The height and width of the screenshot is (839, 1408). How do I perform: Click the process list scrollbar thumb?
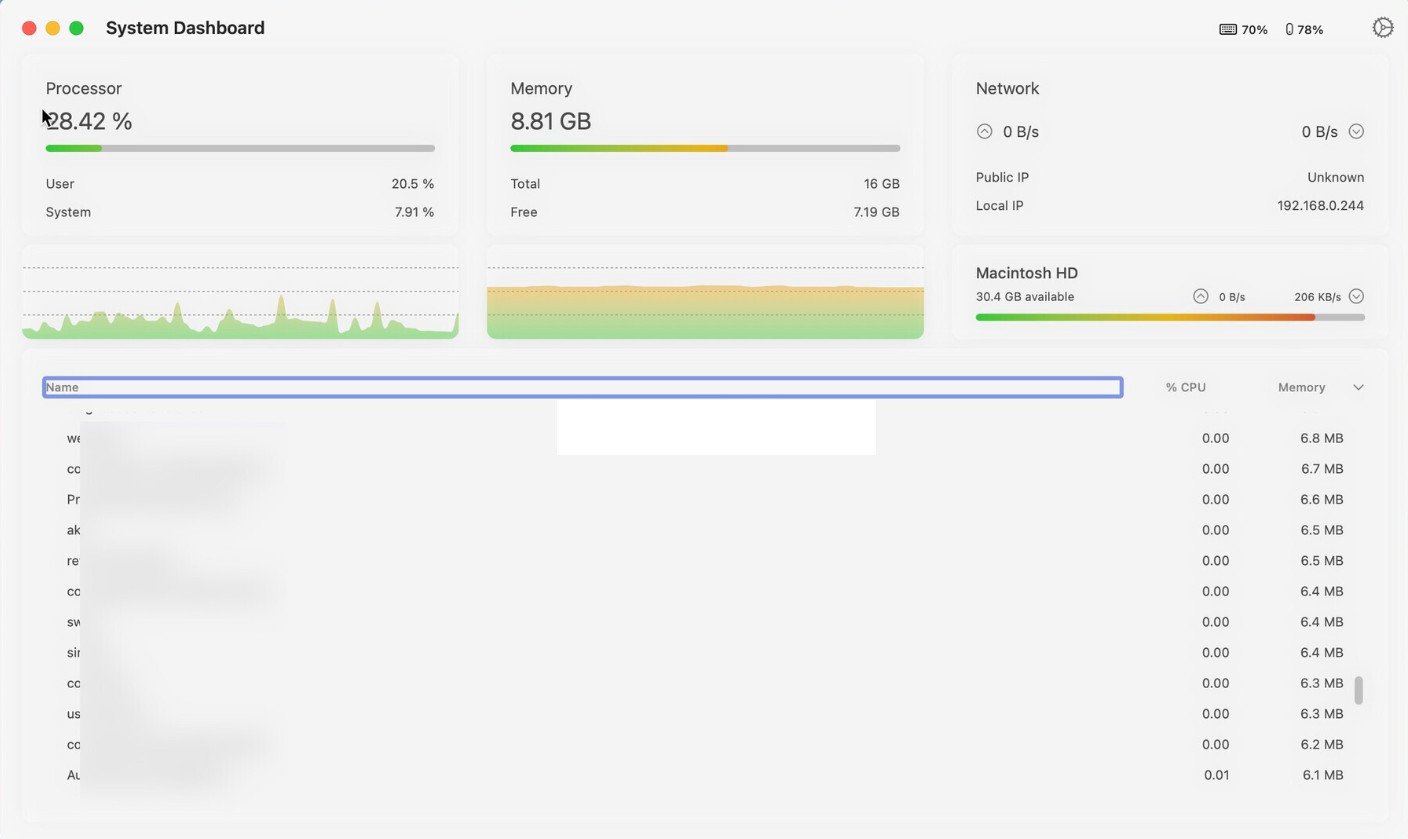1359,690
